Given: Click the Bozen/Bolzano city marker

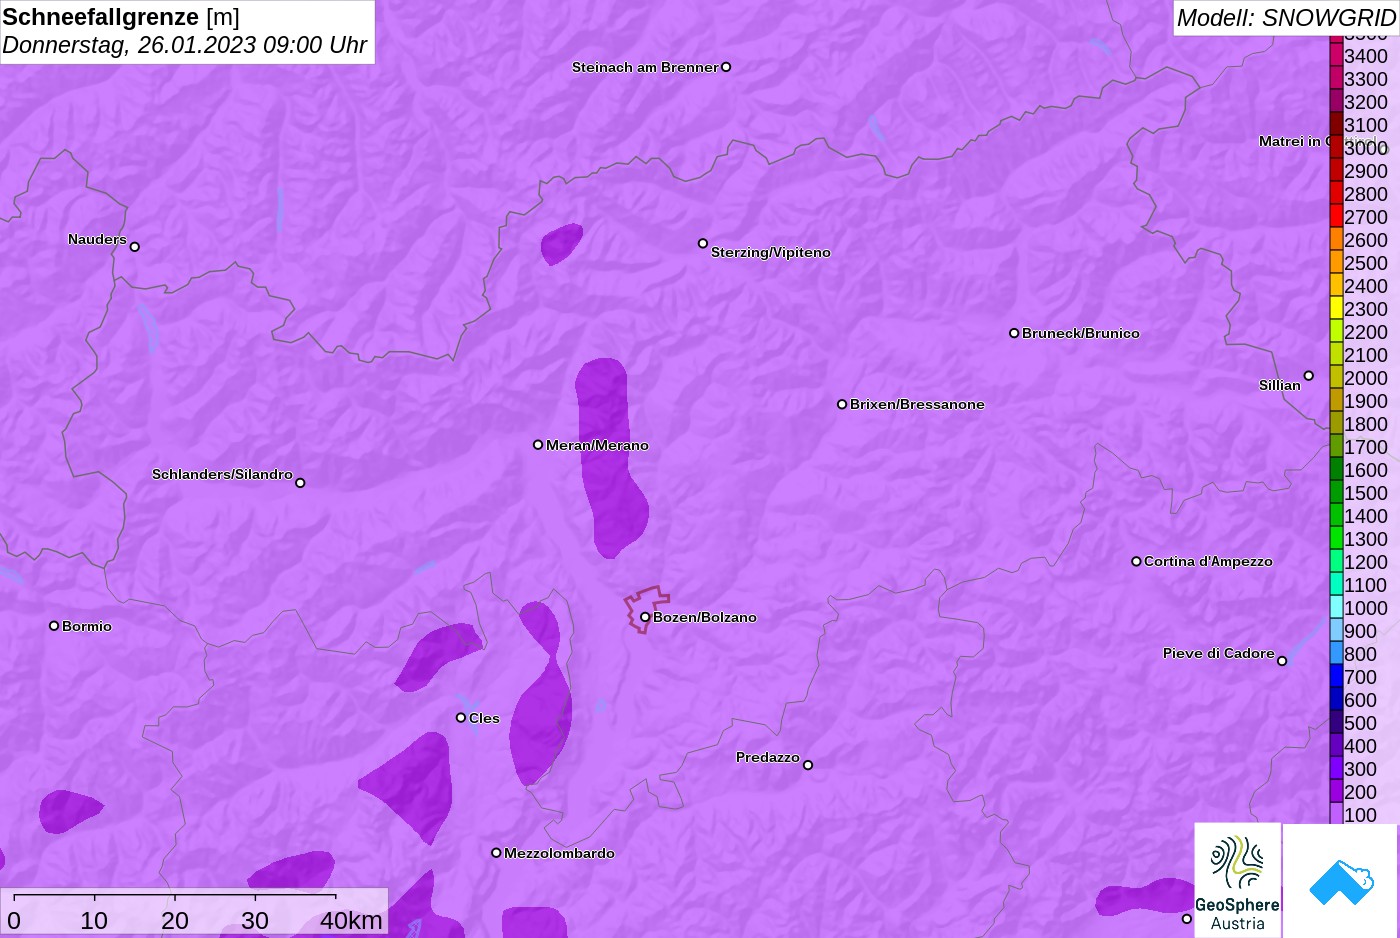Looking at the screenshot, I should (645, 617).
